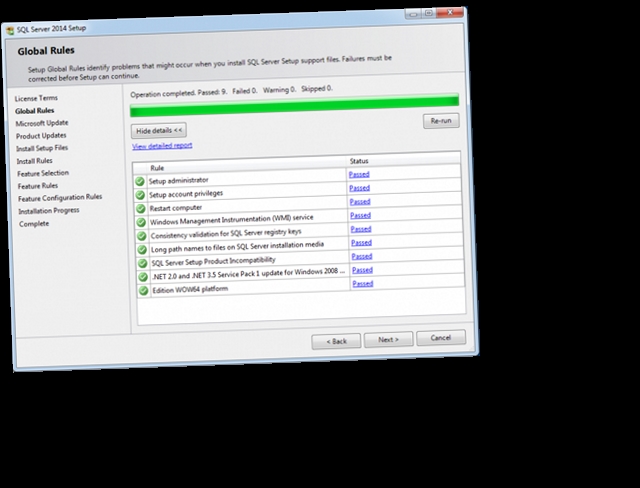
Task: Go to previous page with Back button
Action: [336, 341]
